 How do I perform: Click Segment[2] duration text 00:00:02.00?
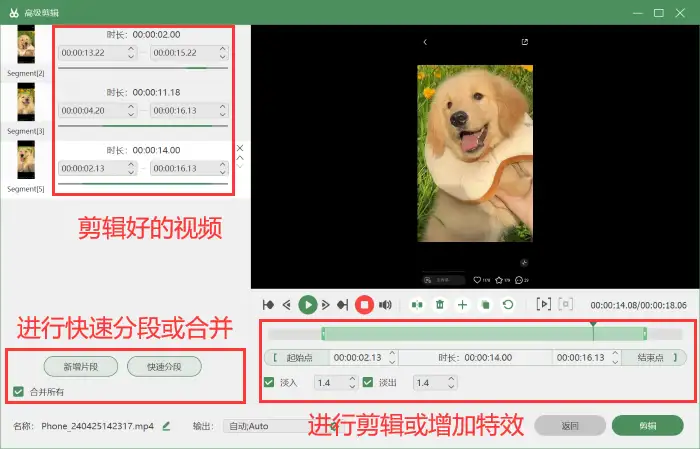coord(157,34)
